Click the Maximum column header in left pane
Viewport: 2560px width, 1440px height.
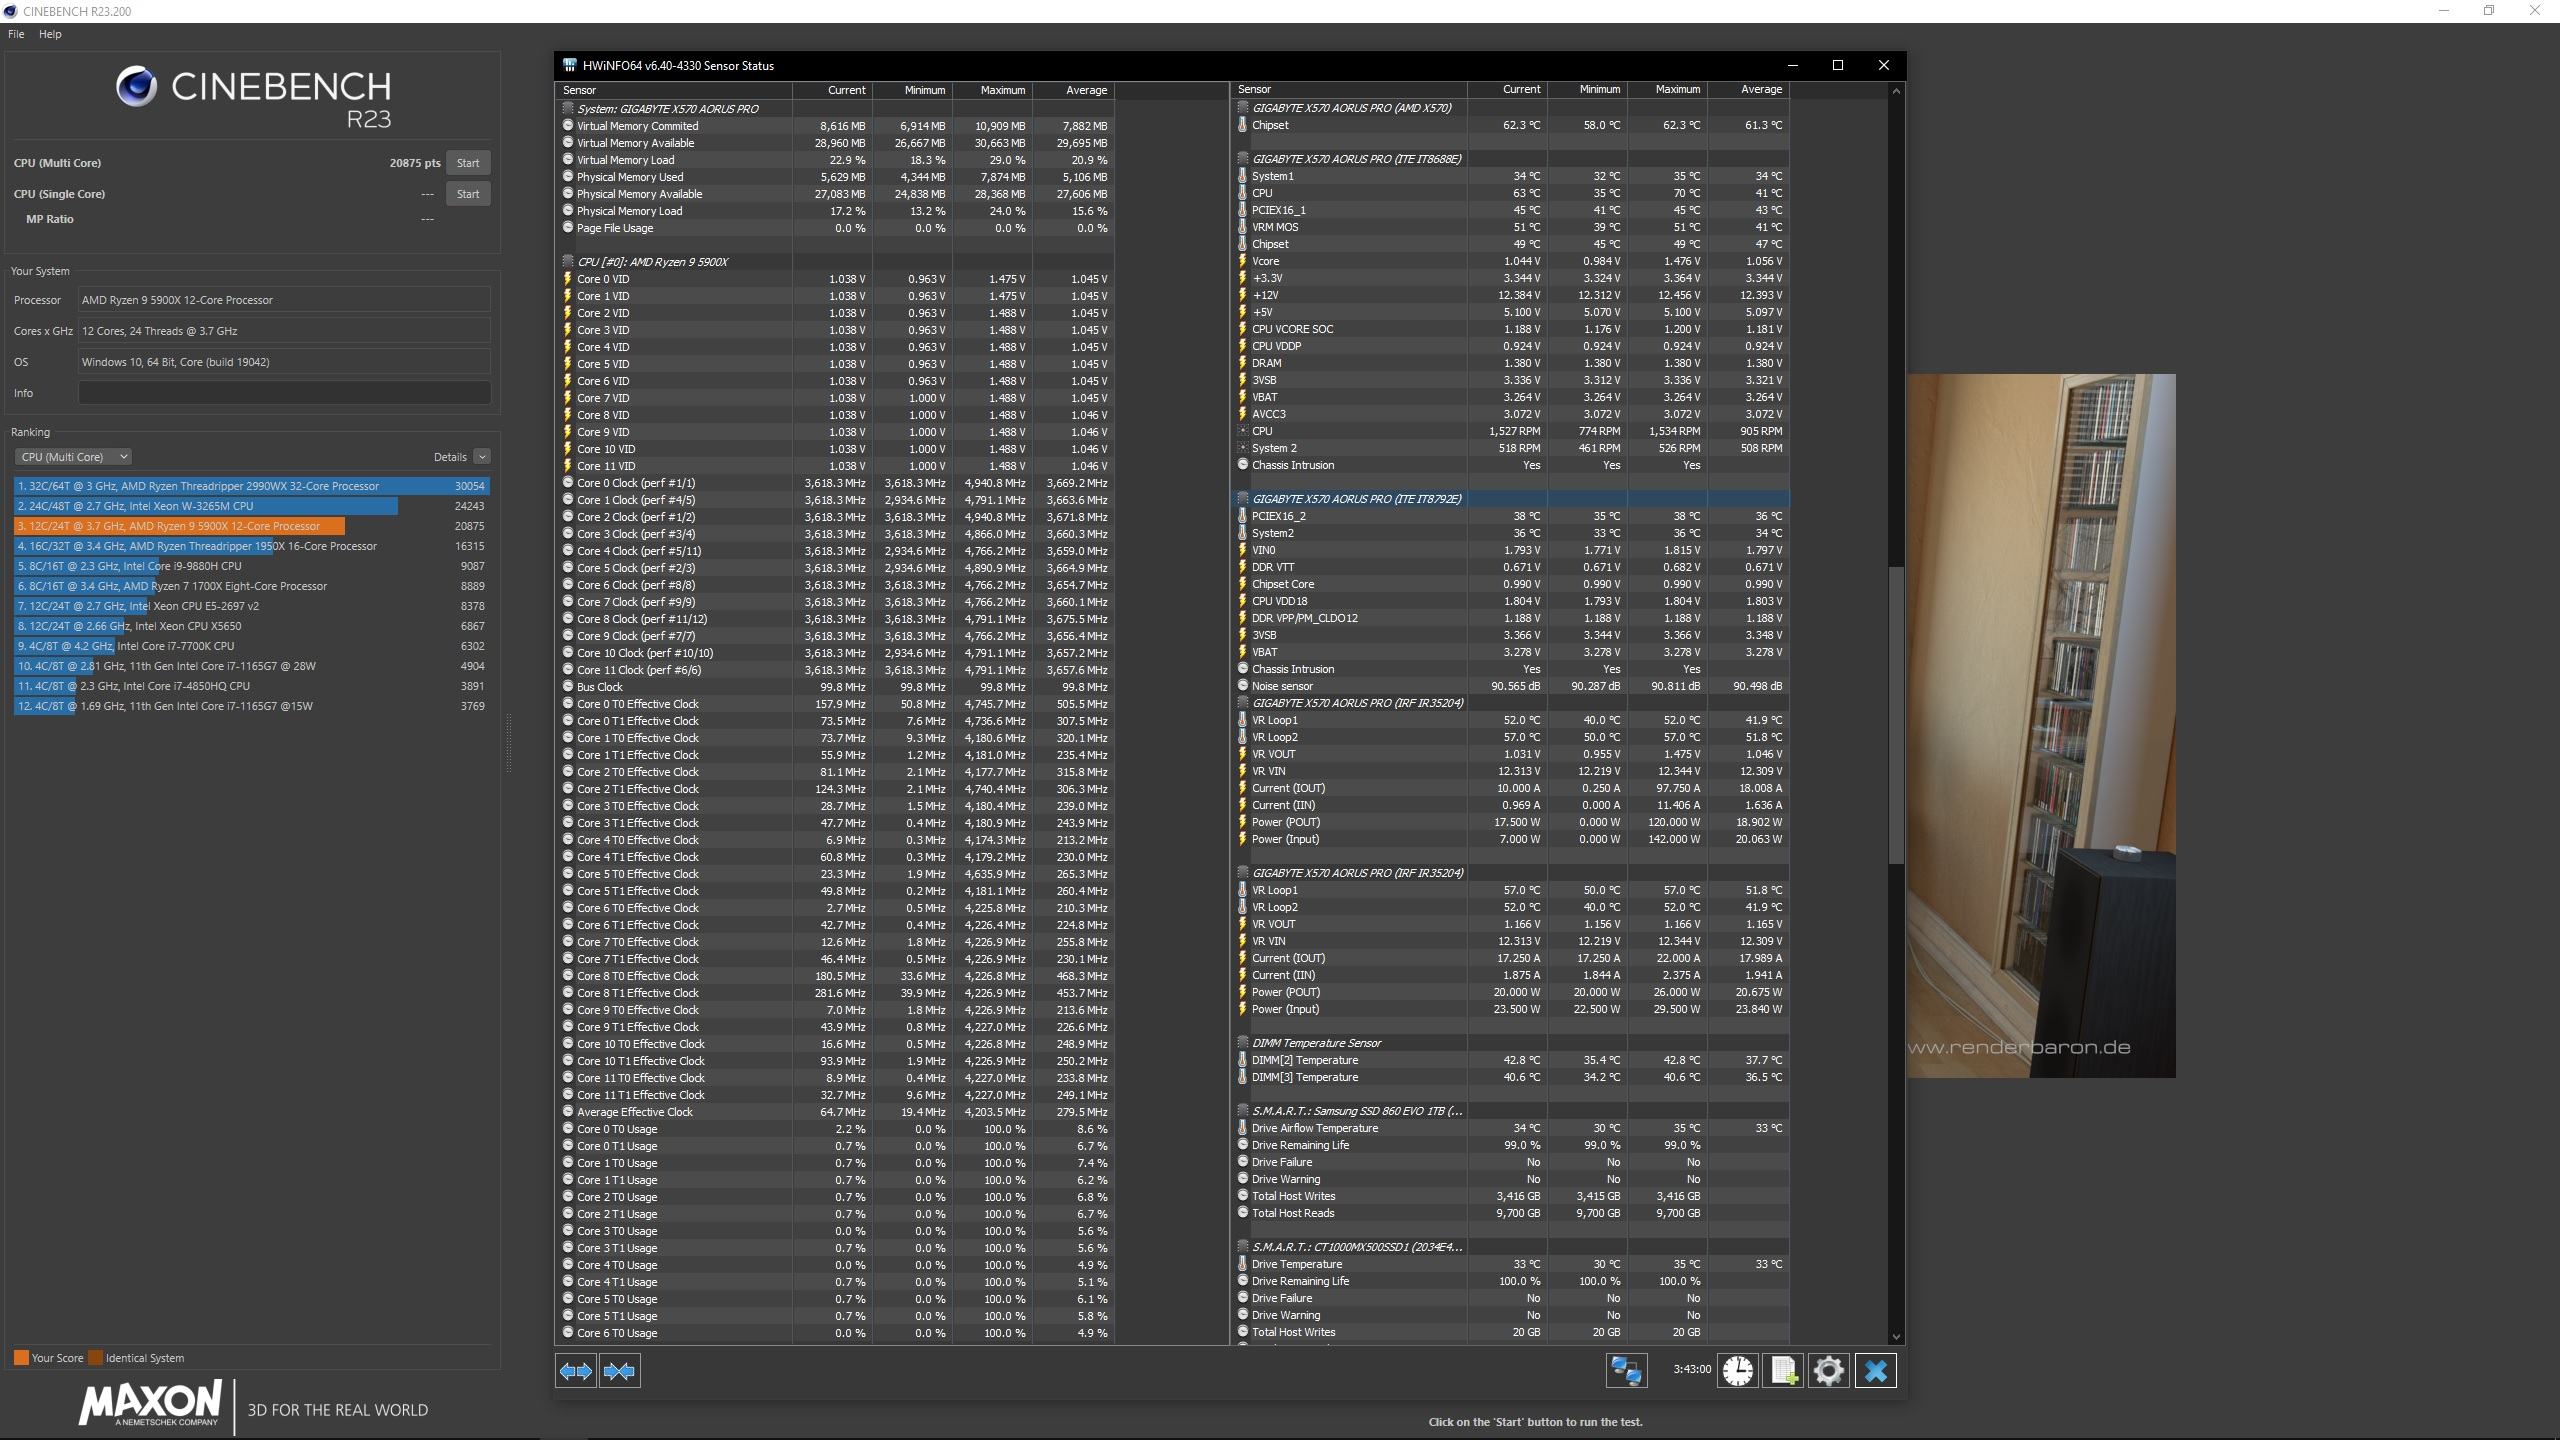click(x=992, y=90)
